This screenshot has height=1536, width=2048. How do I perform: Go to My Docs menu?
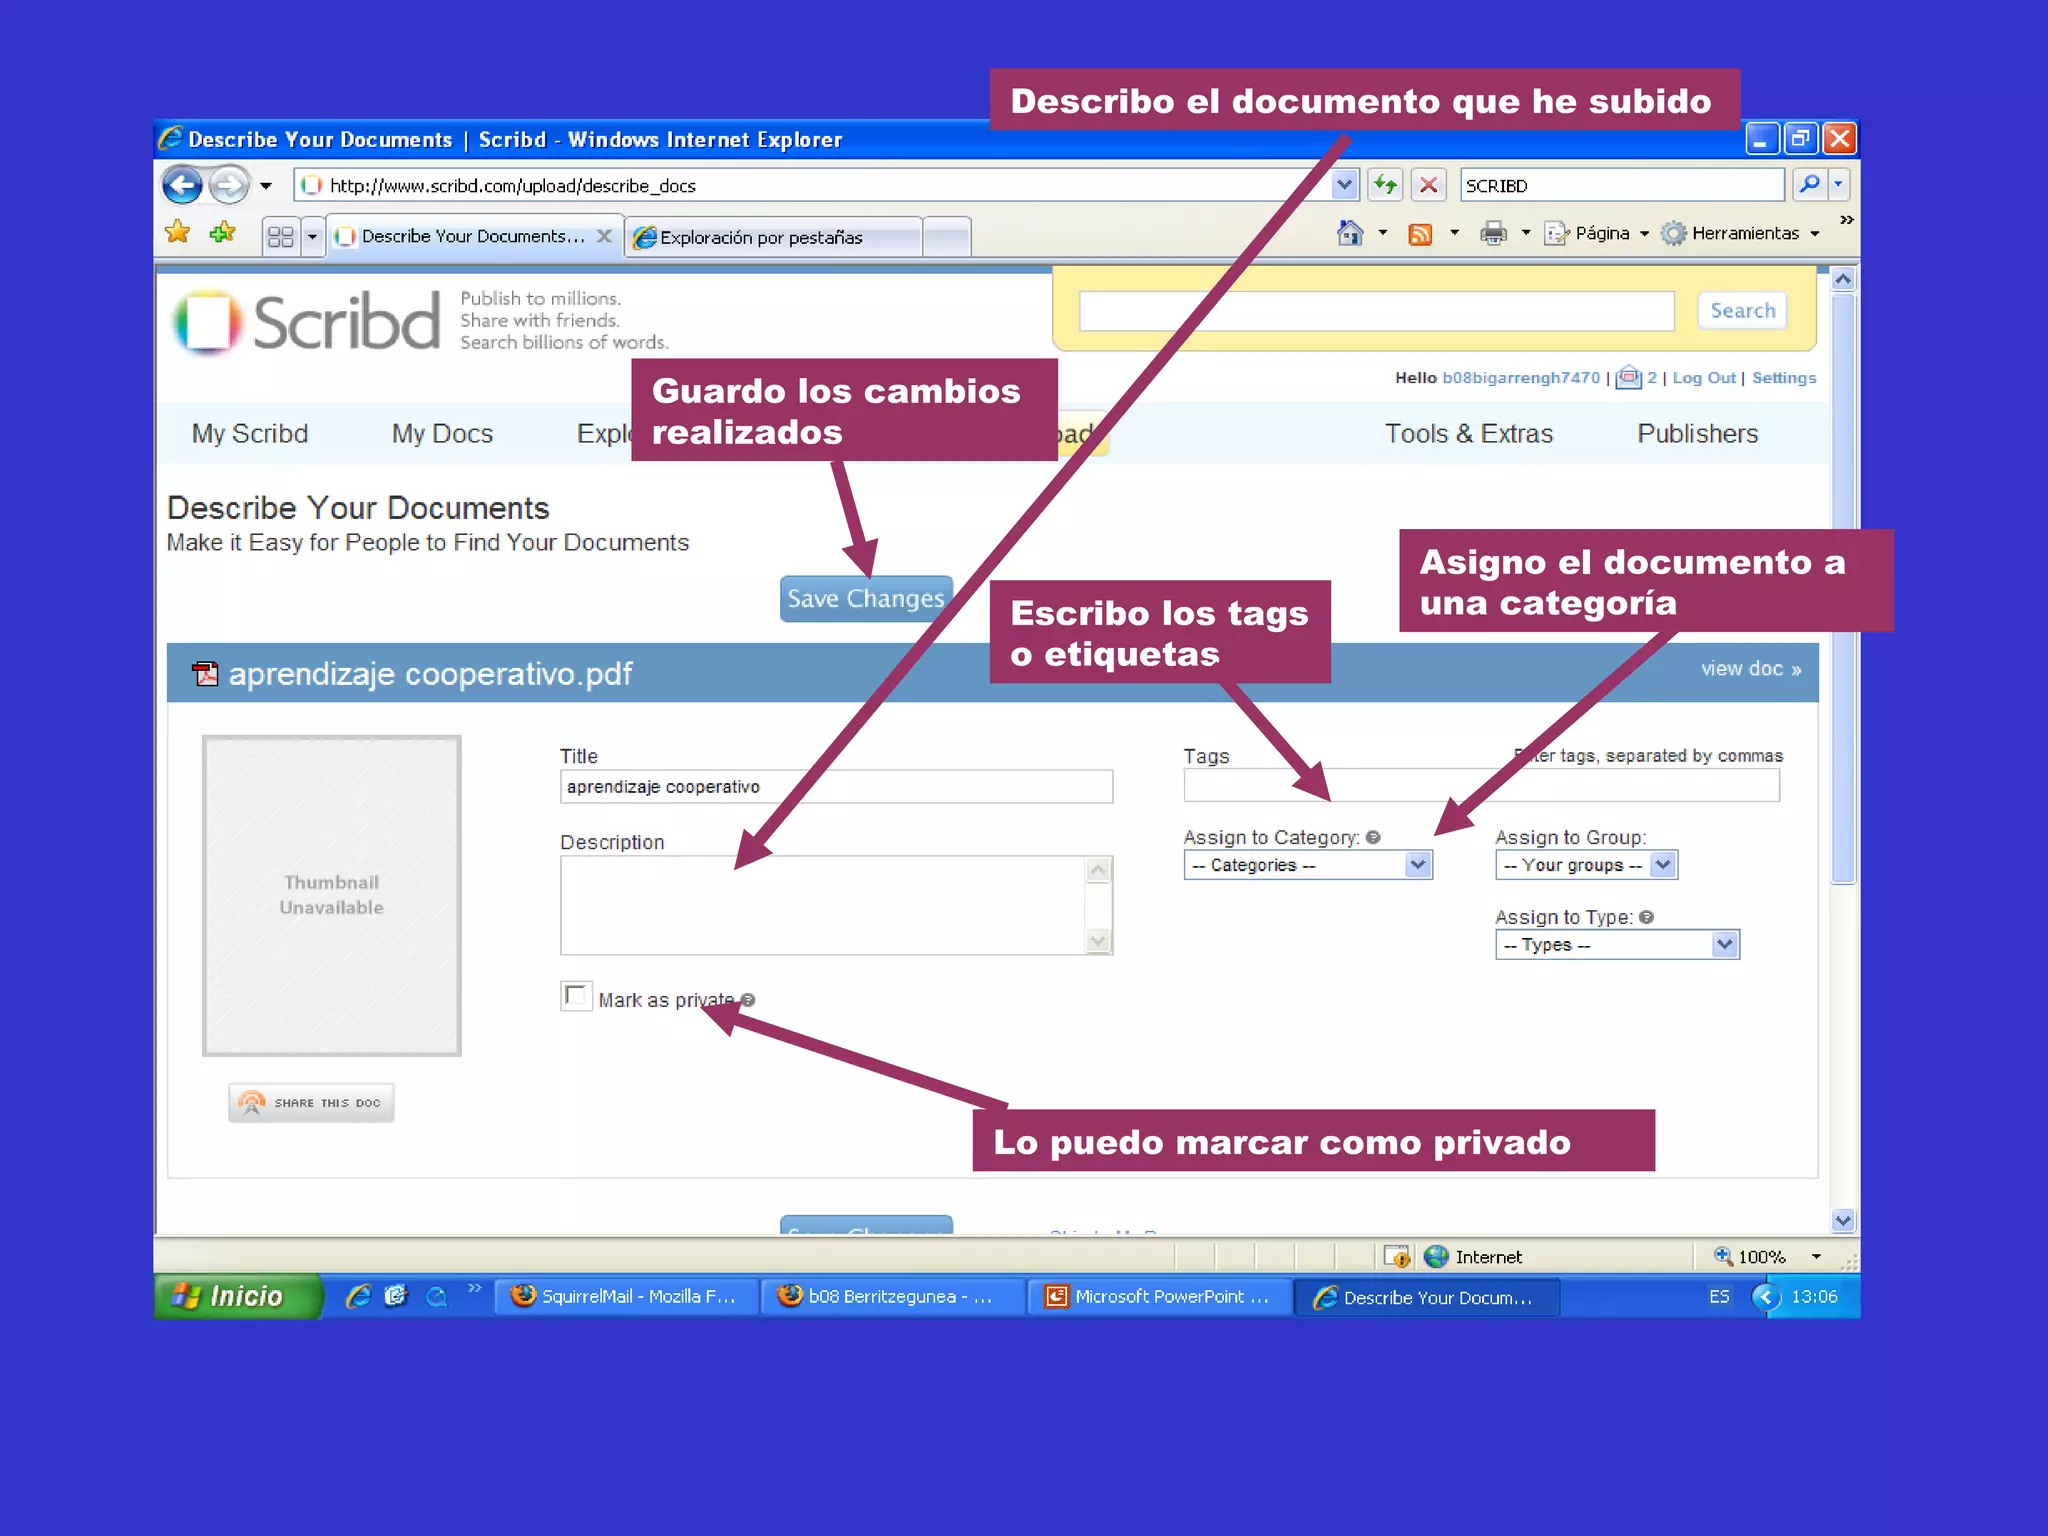tap(442, 433)
